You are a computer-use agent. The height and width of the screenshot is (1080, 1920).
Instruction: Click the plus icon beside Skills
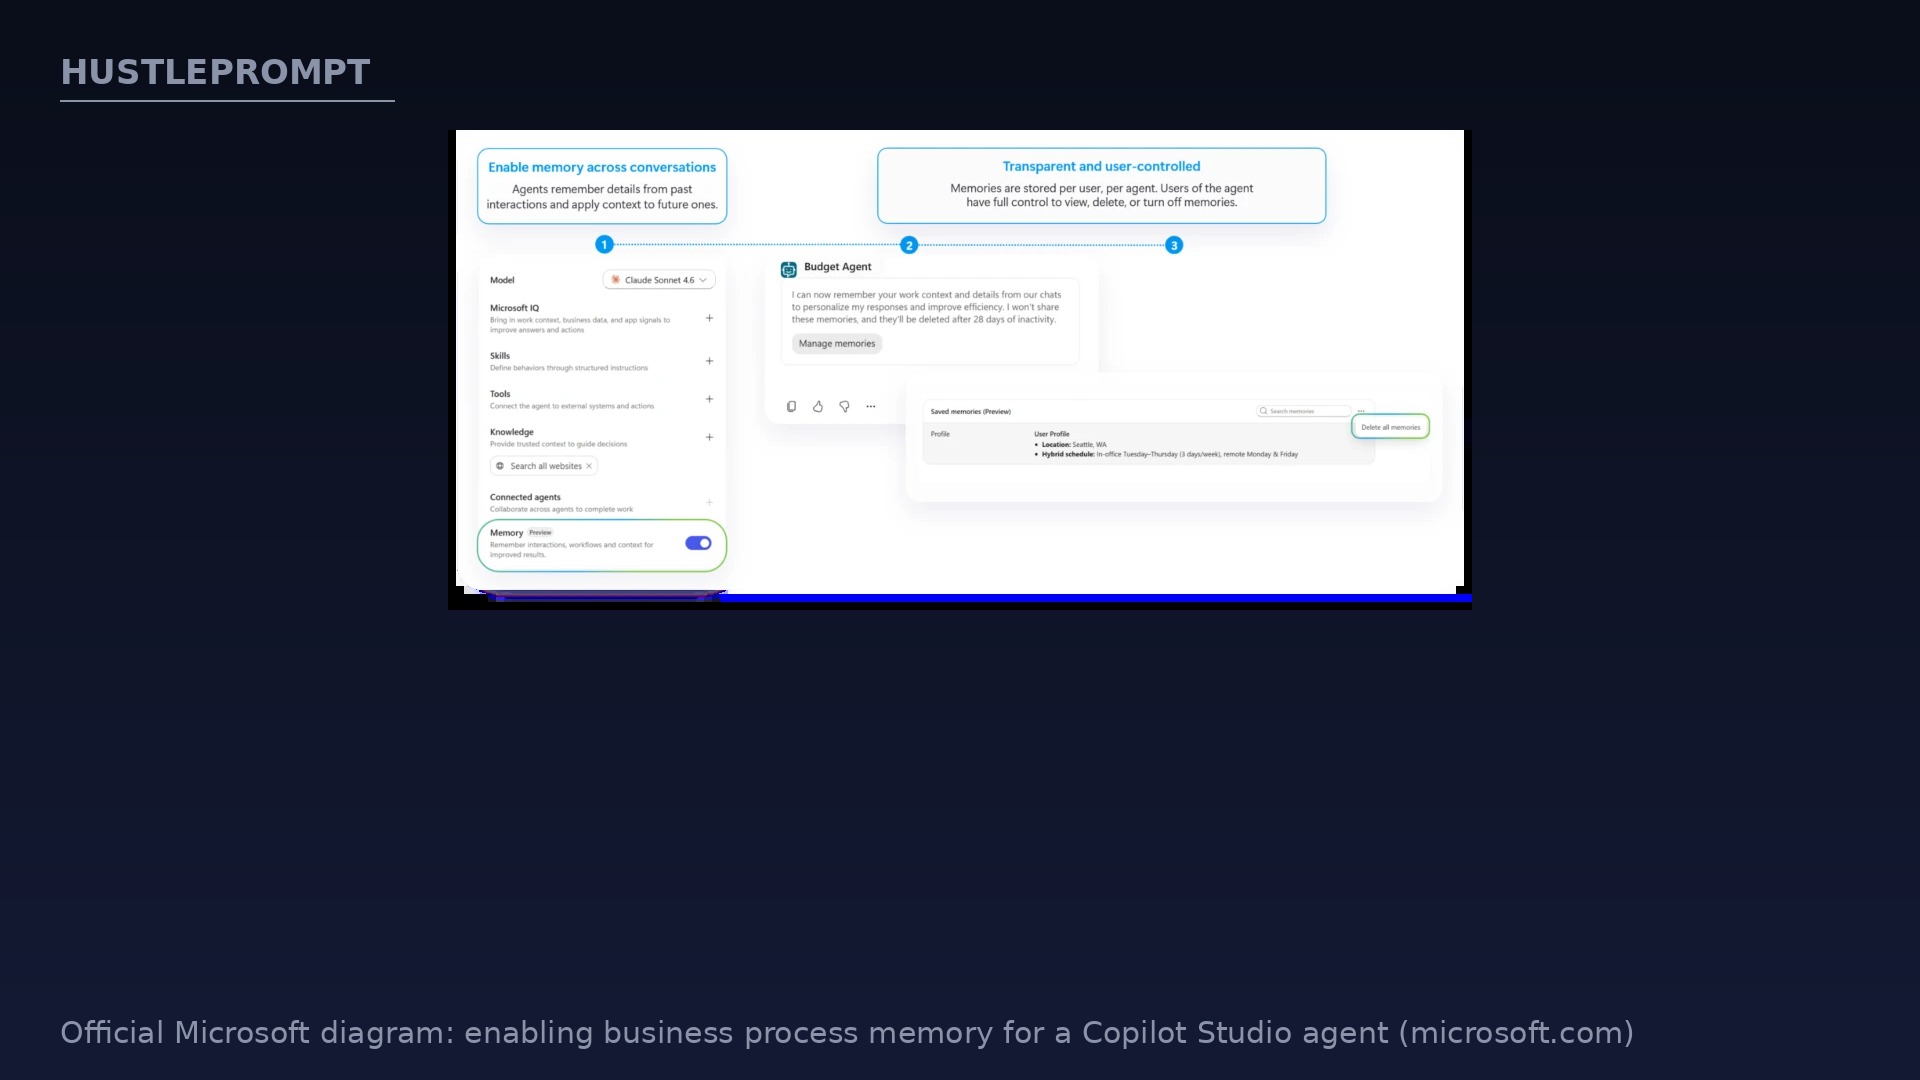709,361
